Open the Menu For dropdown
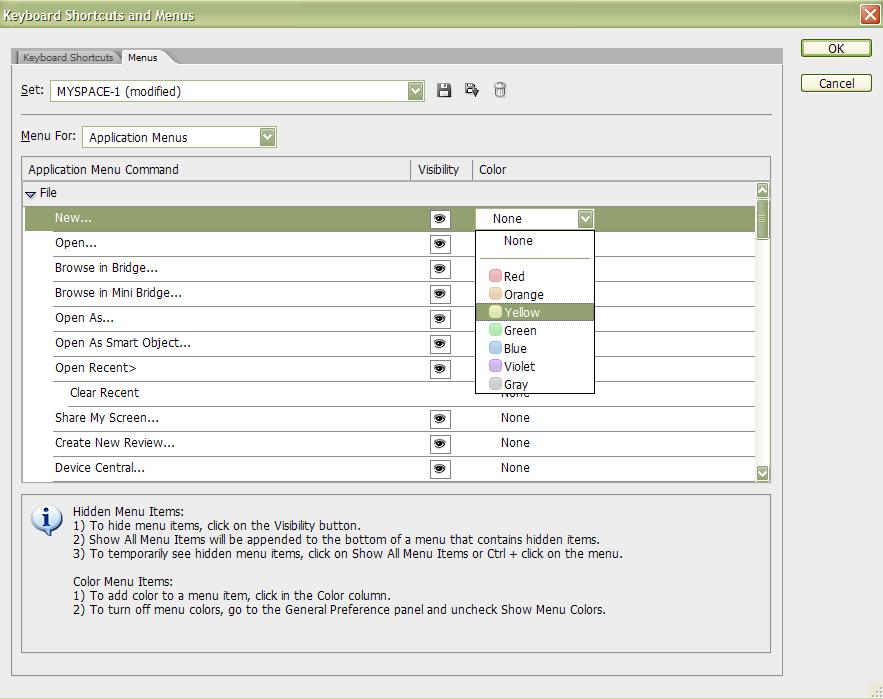The width and height of the screenshot is (883, 699). click(x=266, y=136)
